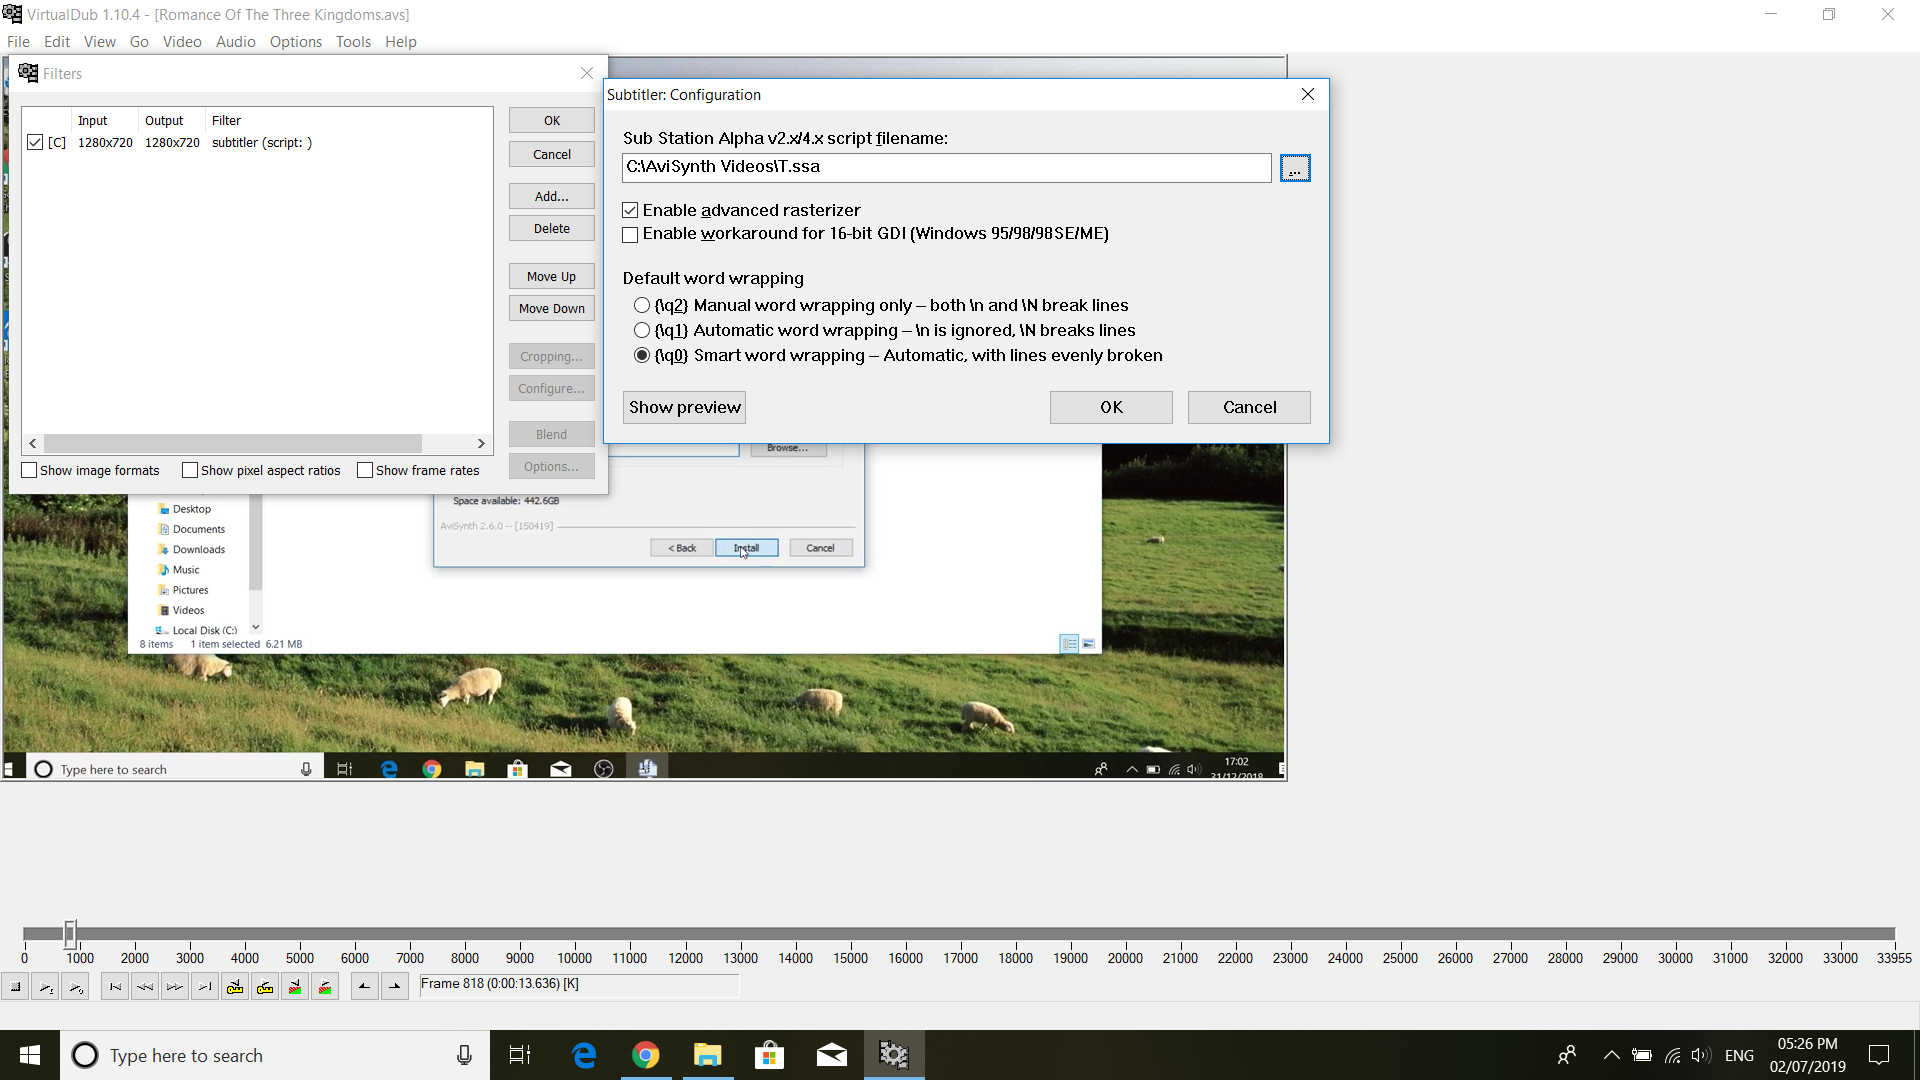Enable the 16-bit GDI workaround checkbox
Viewport: 1920px width, 1080px height.
click(630, 234)
